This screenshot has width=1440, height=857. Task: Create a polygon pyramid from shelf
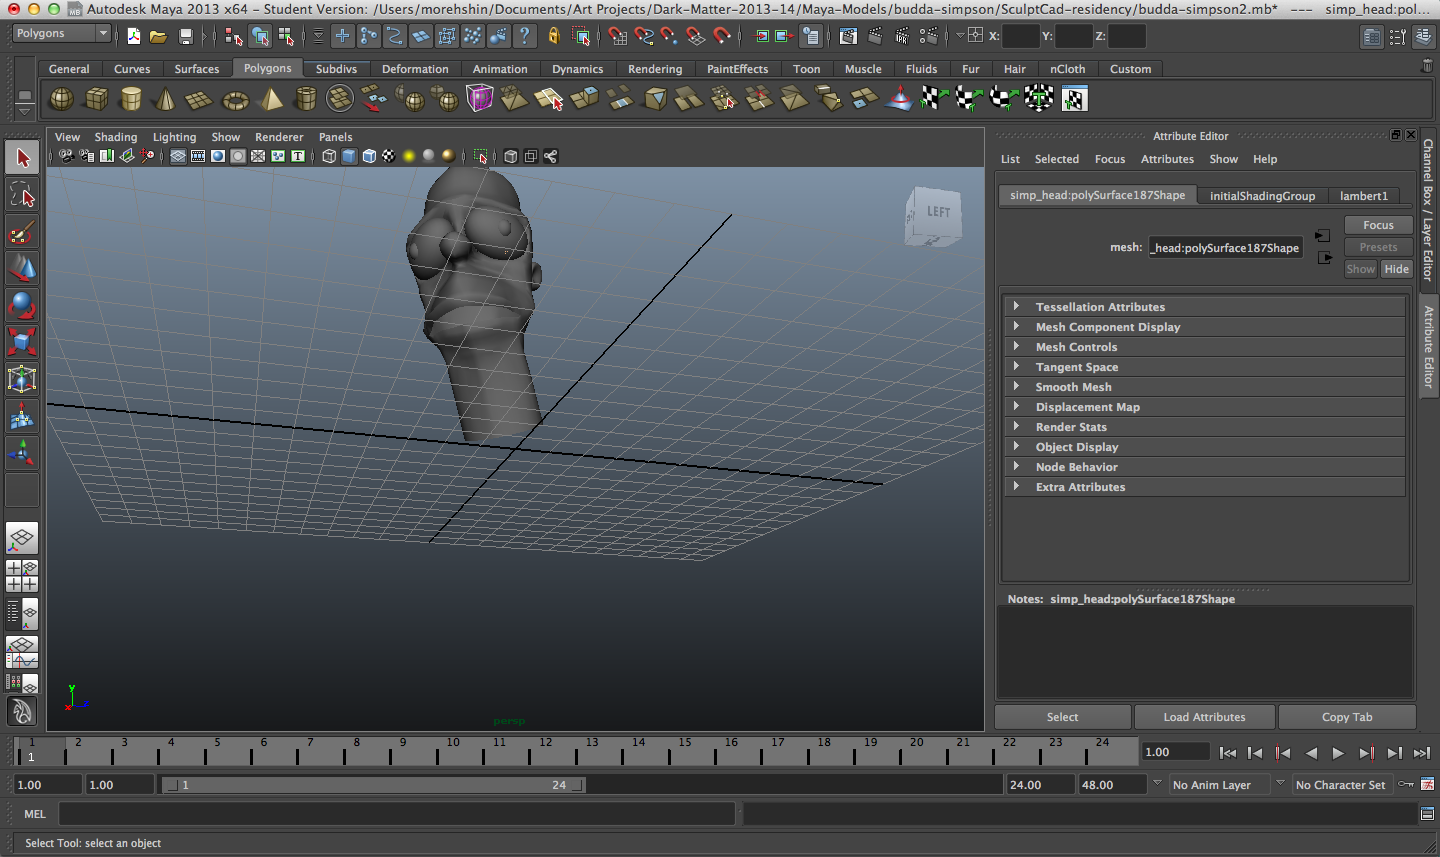[270, 99]
